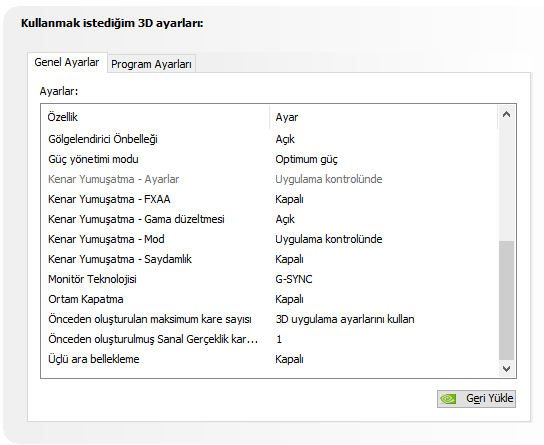This screenshot has width=544, height=445.
Task: Select Kenar Yumuşatma - Gama düzeltmesi row
Action: tap(270, 219)
